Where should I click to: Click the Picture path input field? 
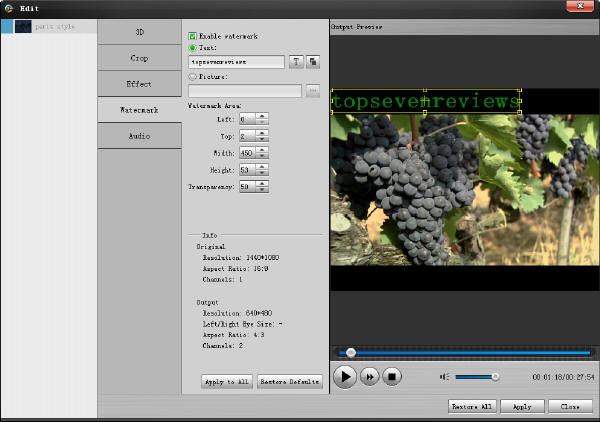point(245,91)
